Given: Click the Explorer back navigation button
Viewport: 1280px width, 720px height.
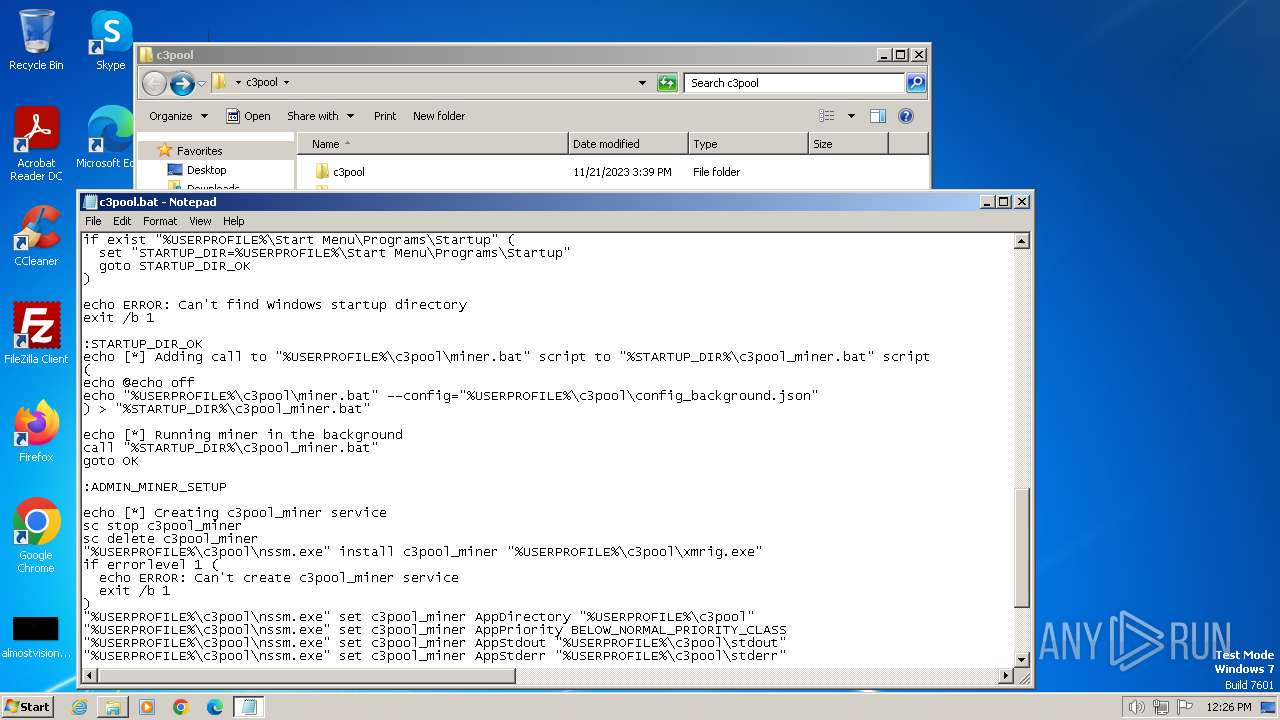Looking at the screenshot, I should tap(154, 83).
